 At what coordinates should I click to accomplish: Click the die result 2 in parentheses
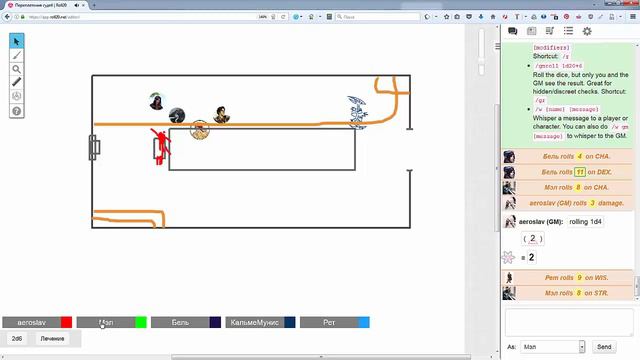[533, 239]
